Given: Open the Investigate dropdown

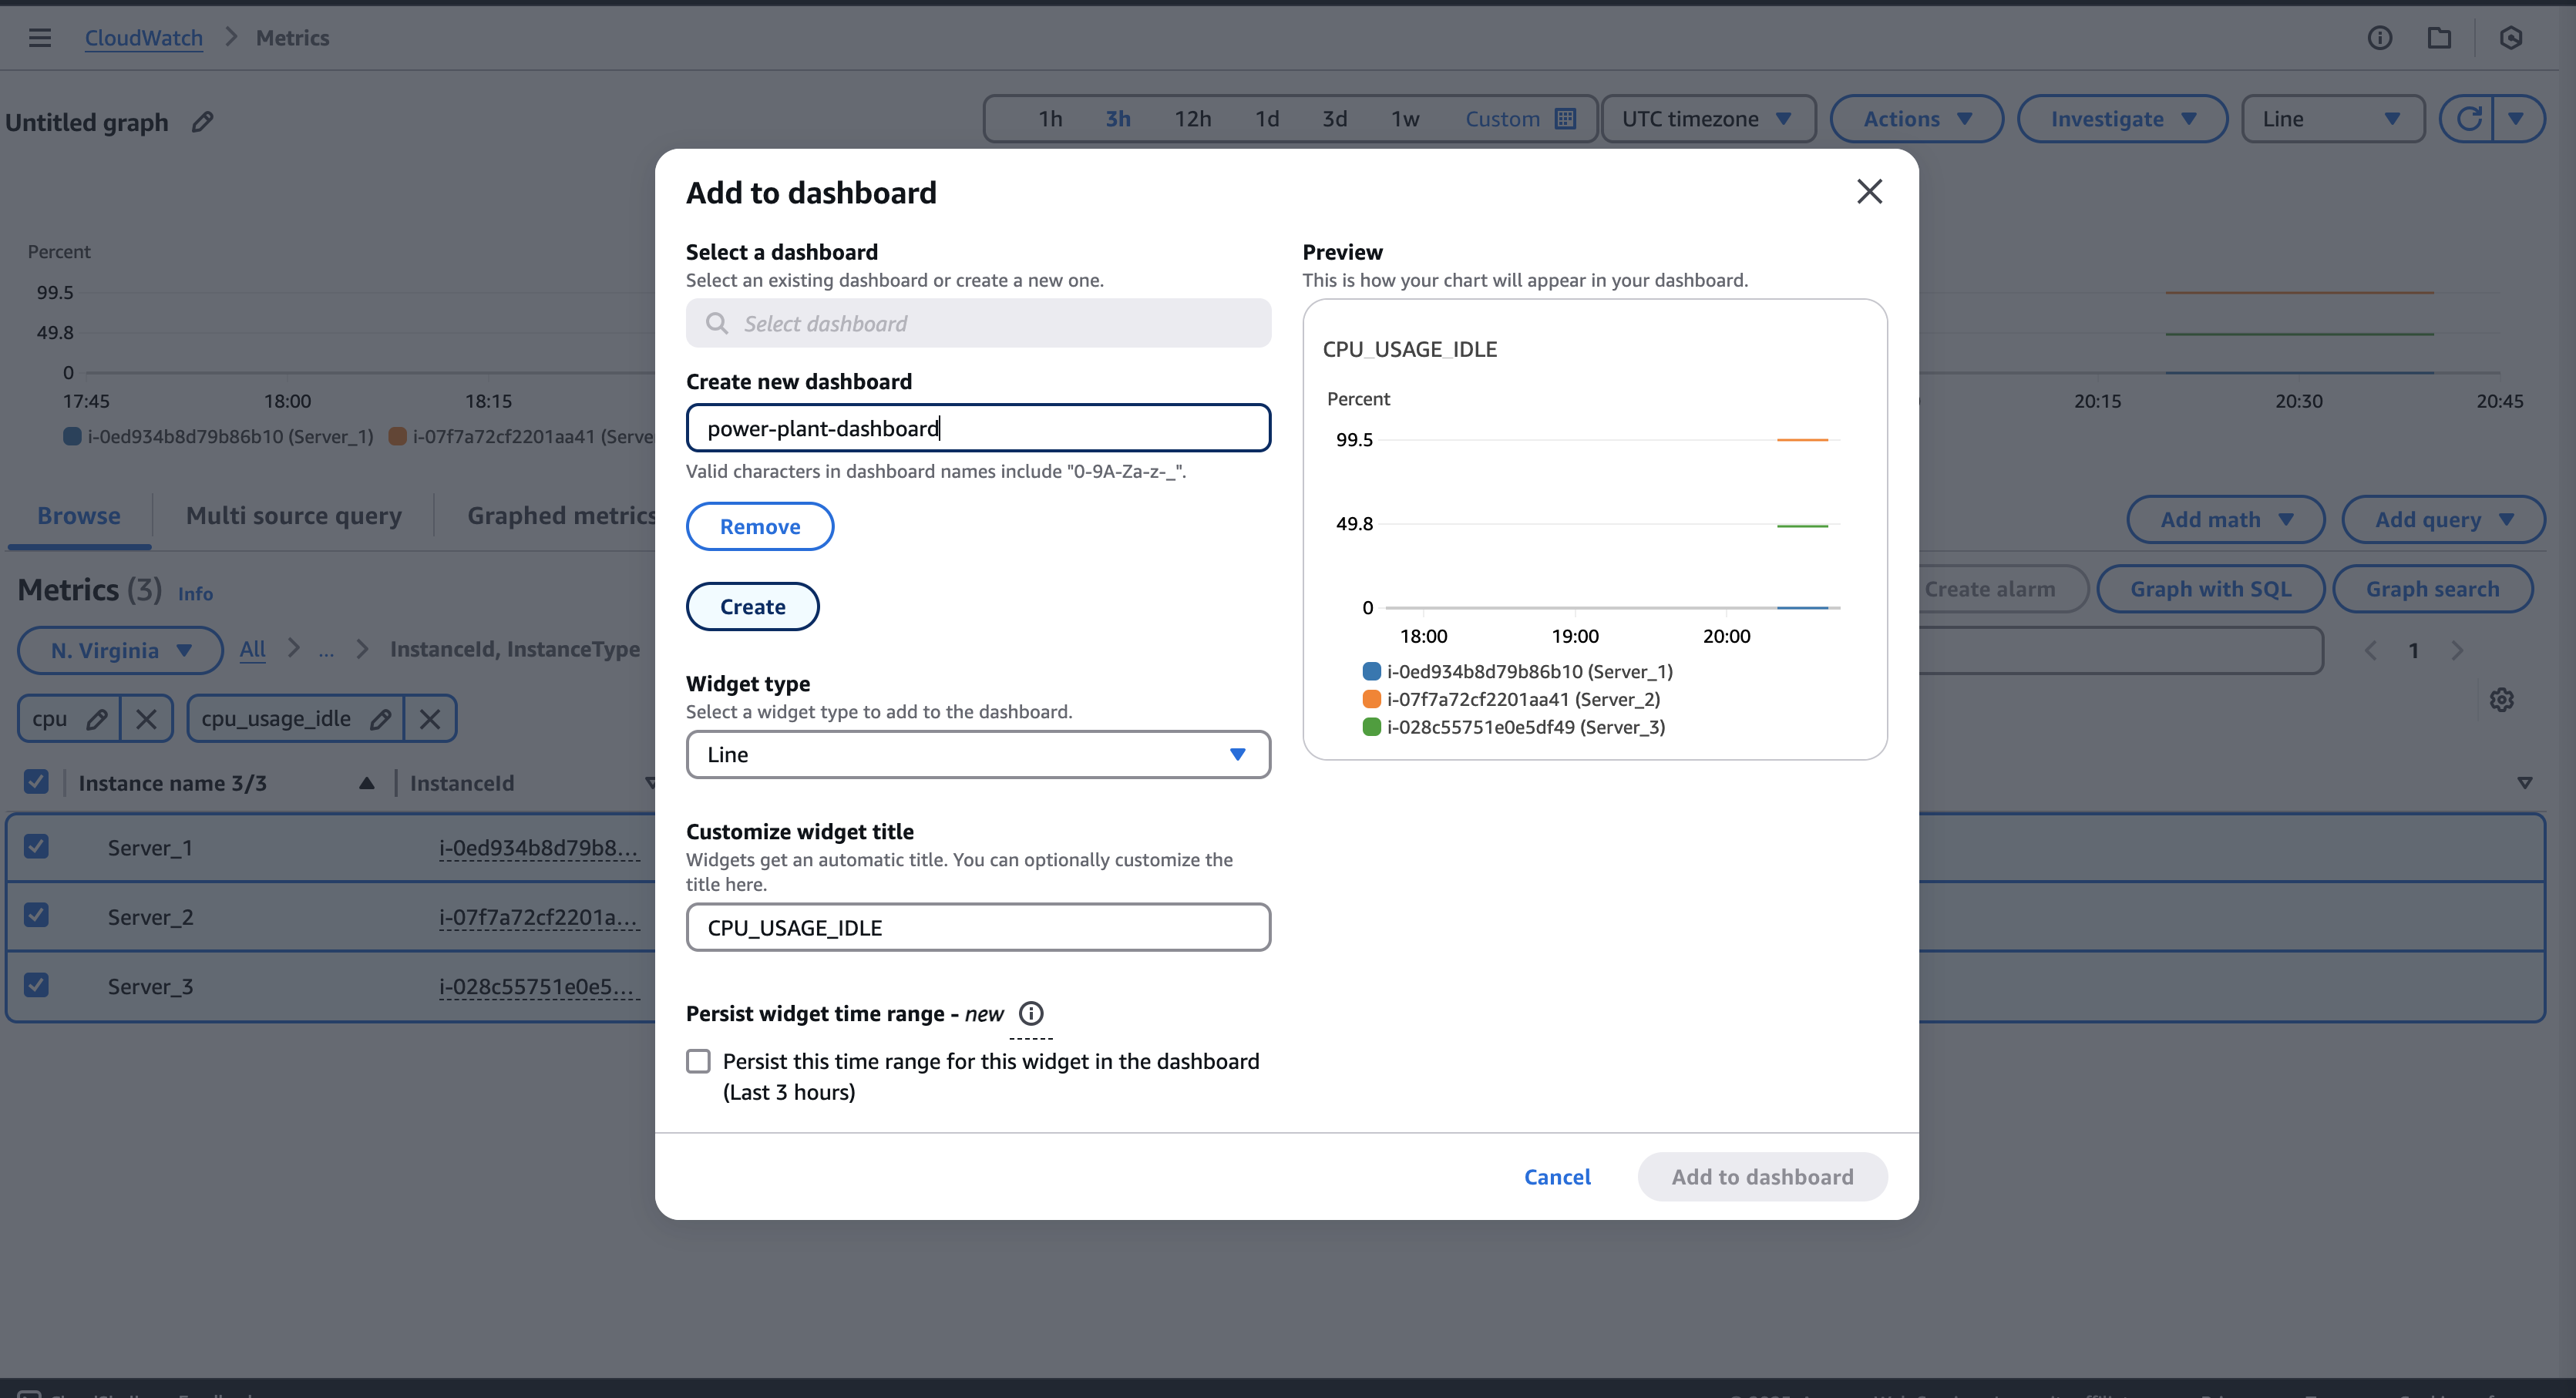Looking at the screenshot, I should coord(2122,119).
